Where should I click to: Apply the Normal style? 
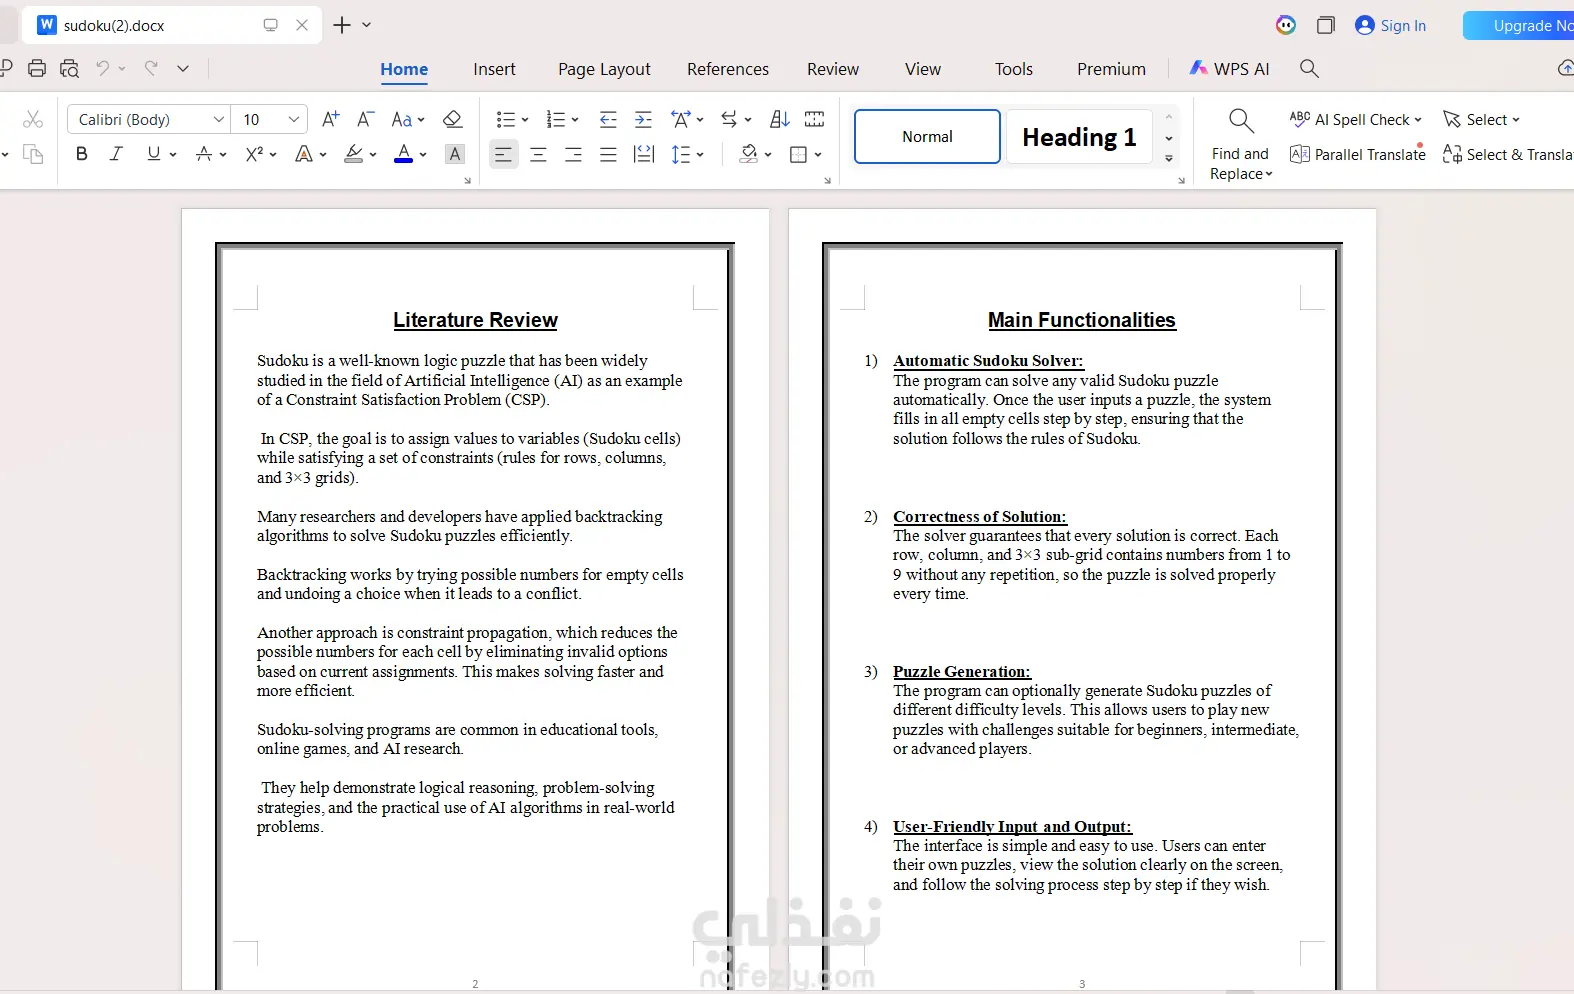[x=927, y=137]
